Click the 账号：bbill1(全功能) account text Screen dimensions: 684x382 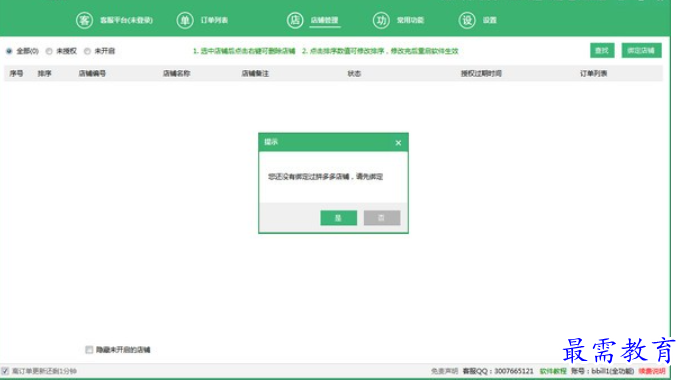tap(602, 371)
